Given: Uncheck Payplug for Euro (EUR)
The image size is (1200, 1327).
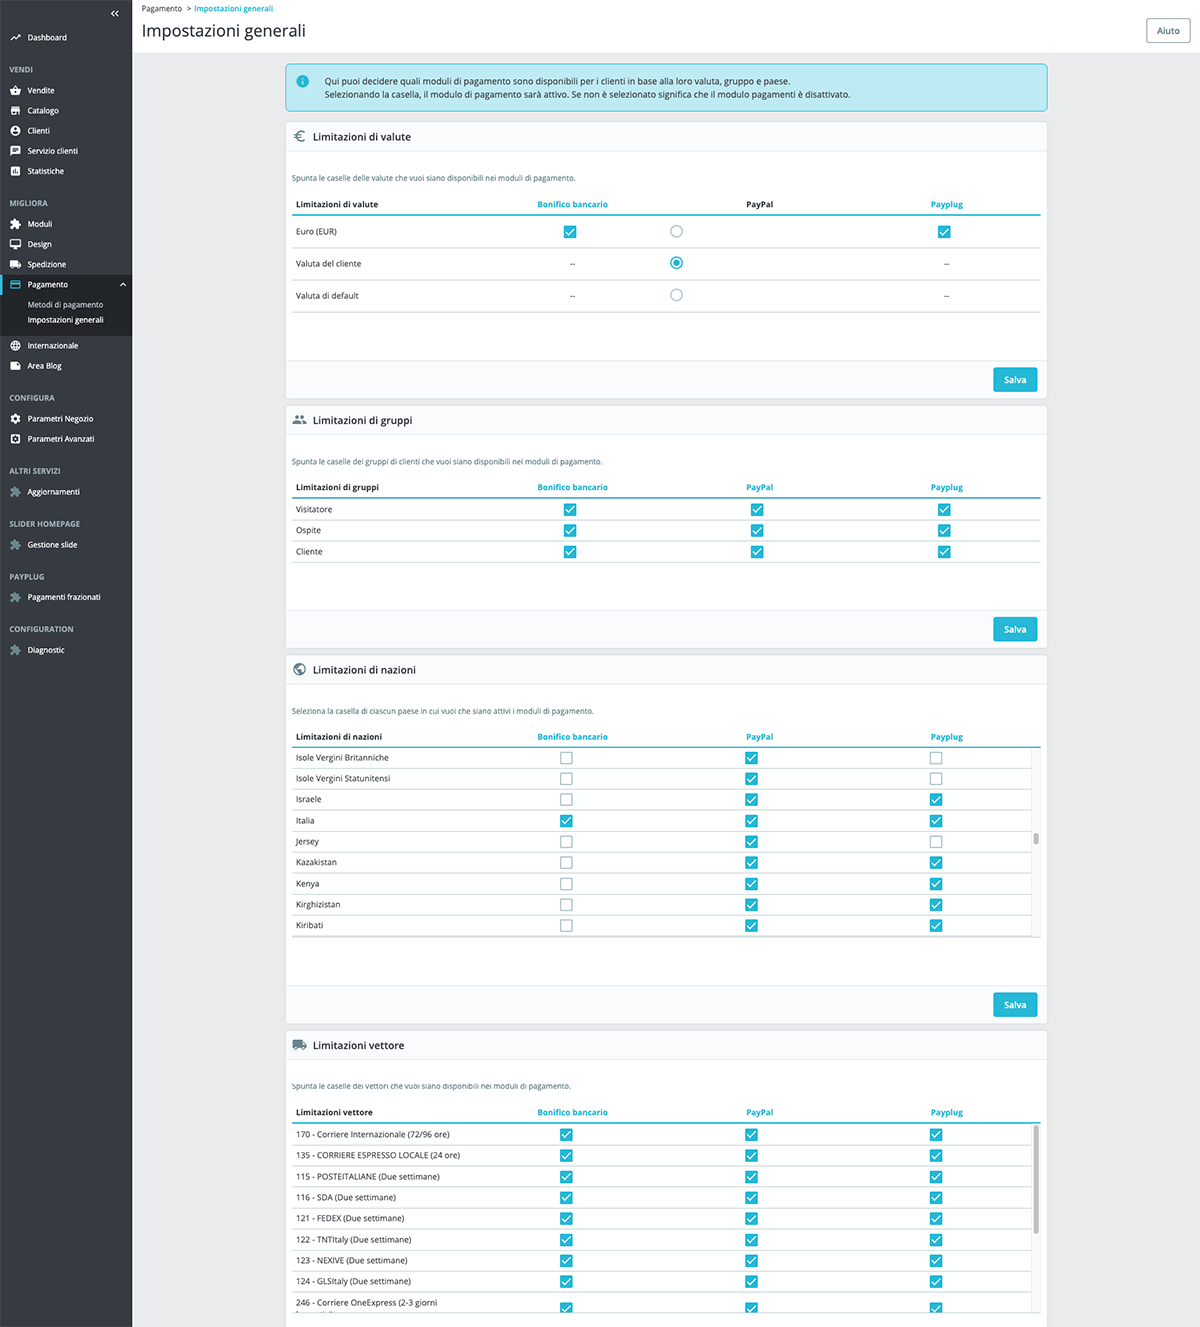Looking at the screenshot, I should tap(944, 231).
